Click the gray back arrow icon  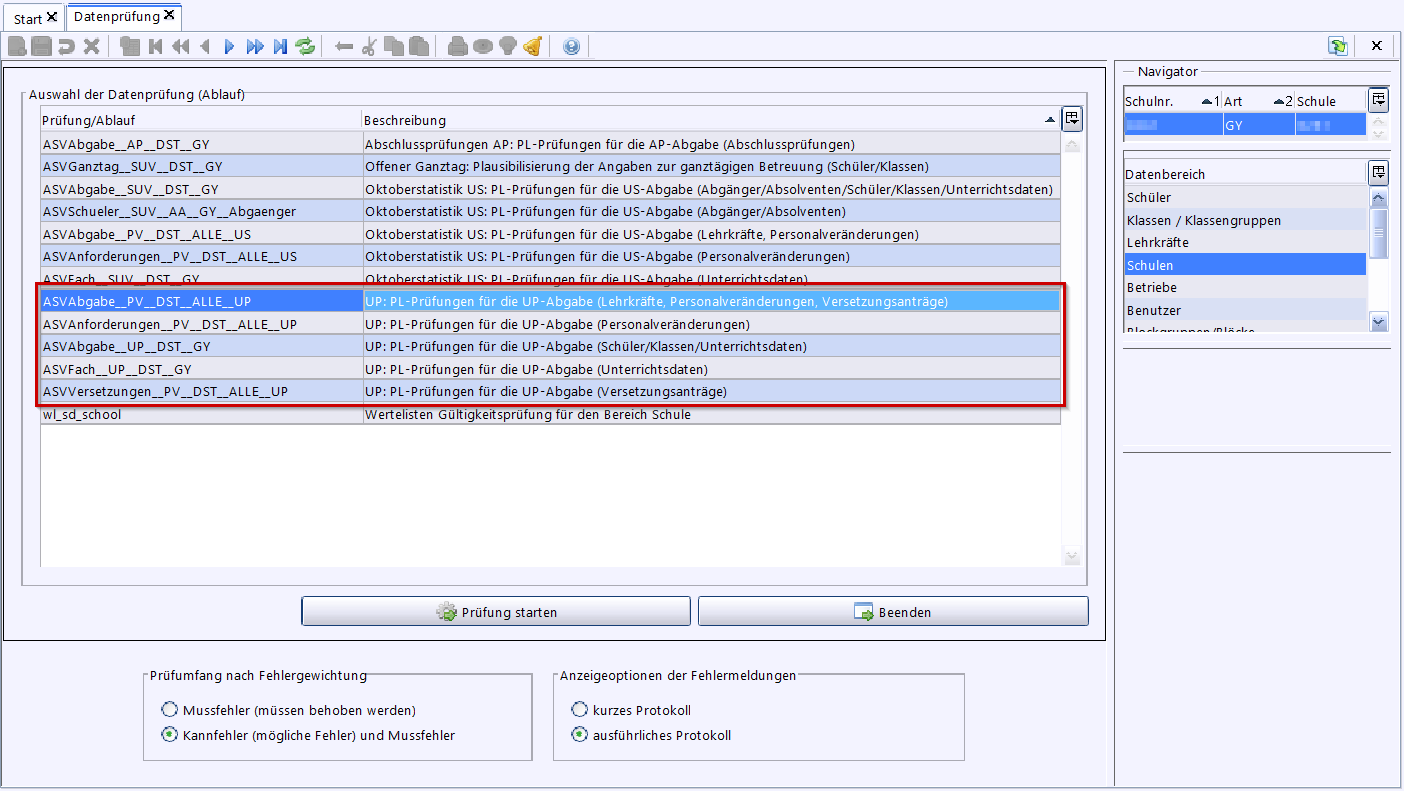(x=344, y=46)
